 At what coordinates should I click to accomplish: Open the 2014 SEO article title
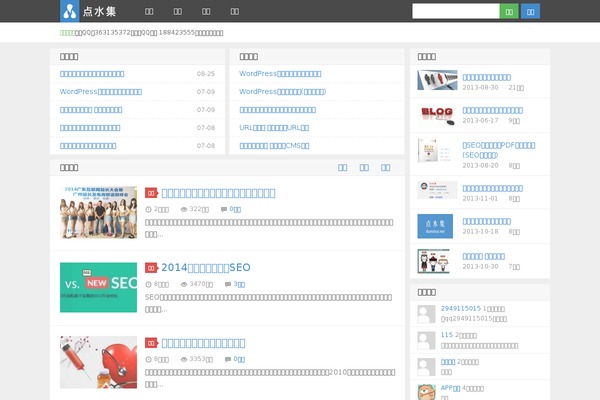pos(205,268)
